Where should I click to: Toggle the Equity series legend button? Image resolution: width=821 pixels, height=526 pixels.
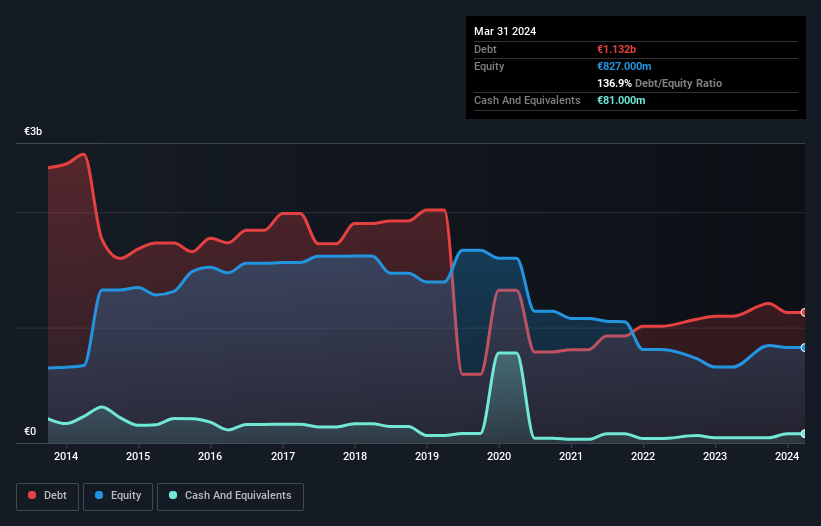[118, 496]
